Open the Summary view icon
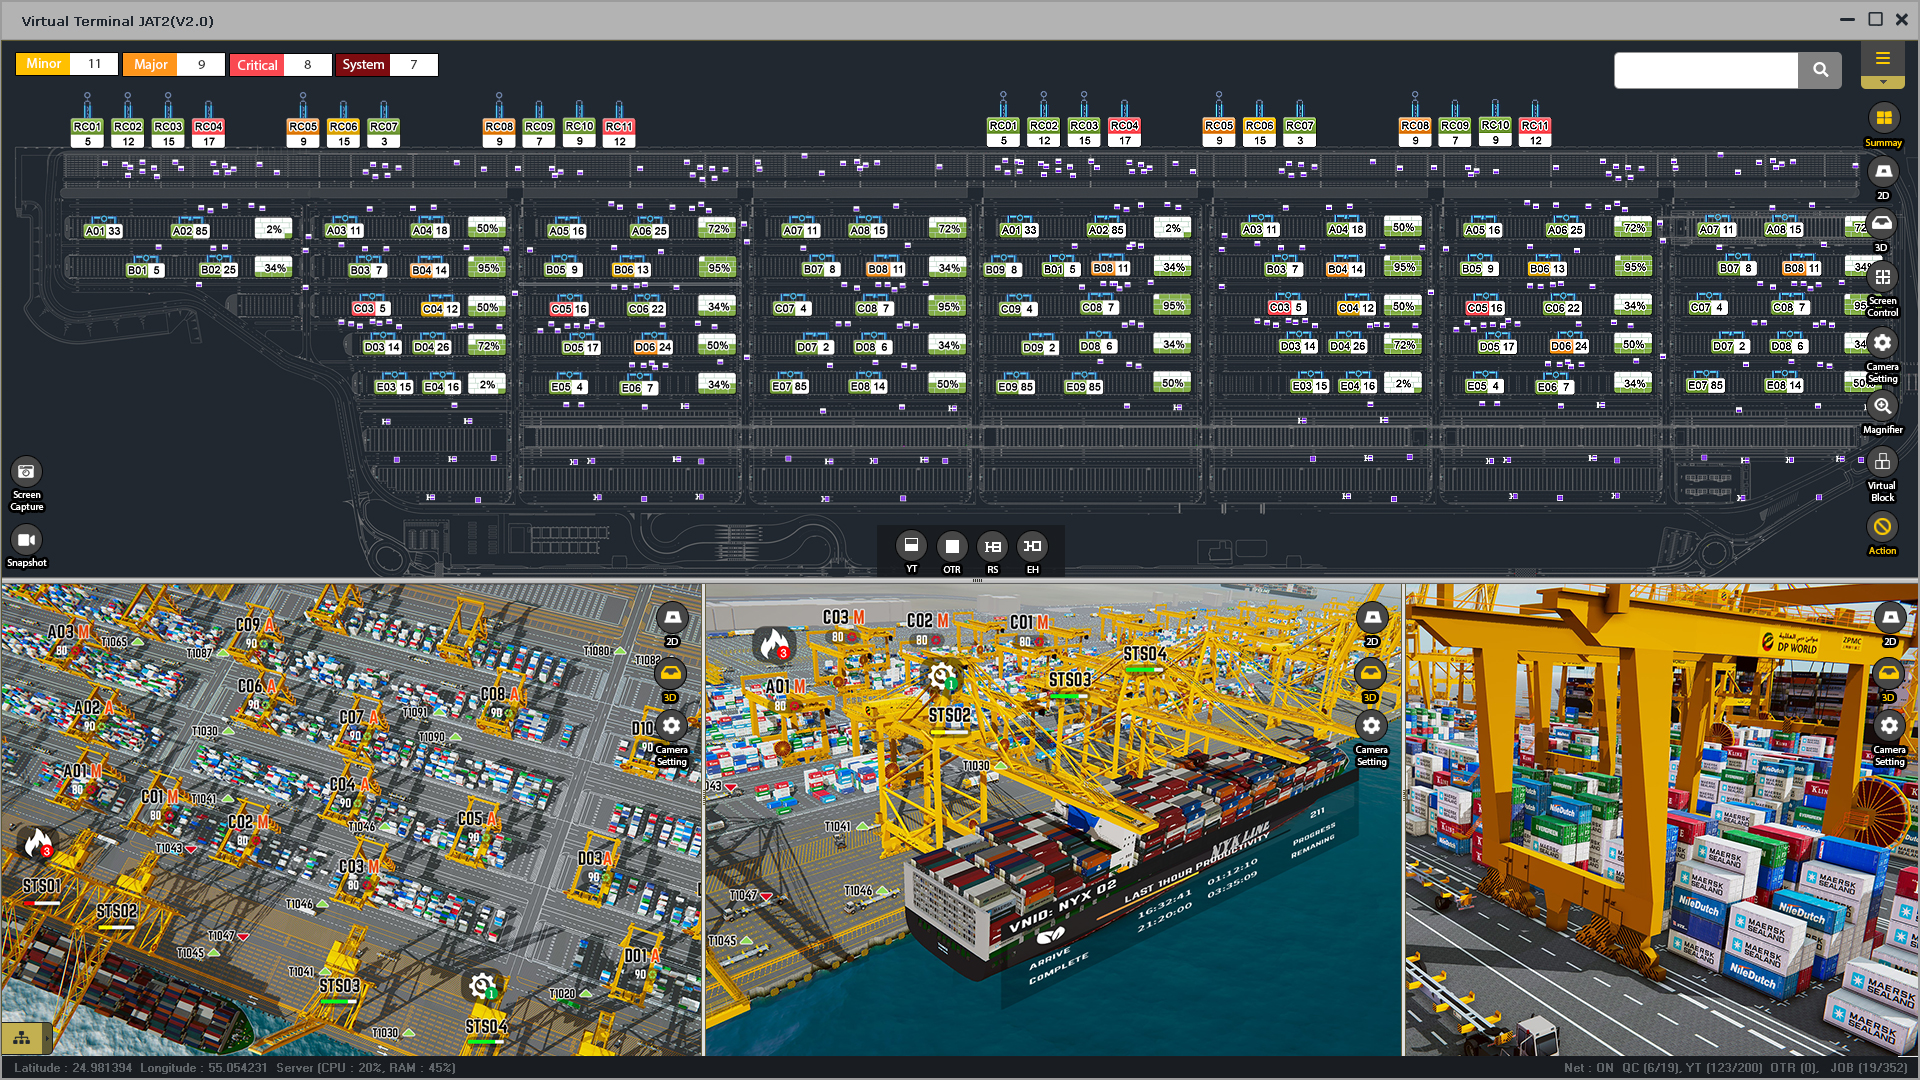1920x1080 pixels. coord(1883,119)
